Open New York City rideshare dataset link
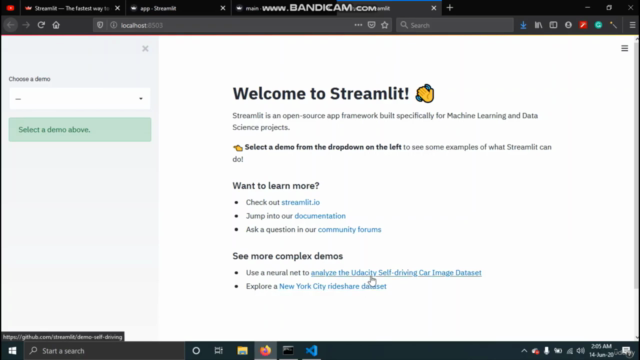 pos(333,286)
